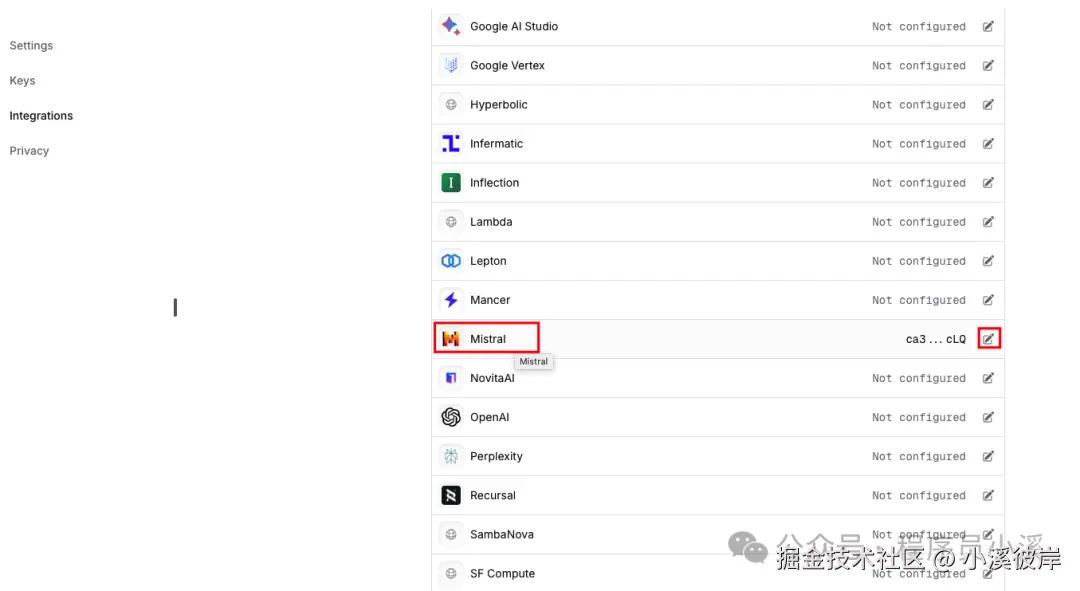Click Not configured status for Recursal
This screenshot has height=591, width=1080.
pos(919,495)
